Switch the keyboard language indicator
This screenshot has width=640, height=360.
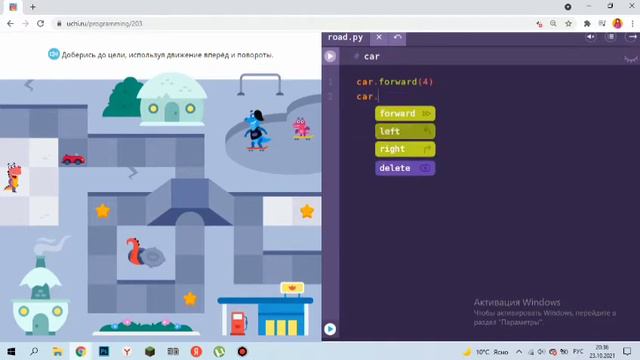[x=578, y=351]
